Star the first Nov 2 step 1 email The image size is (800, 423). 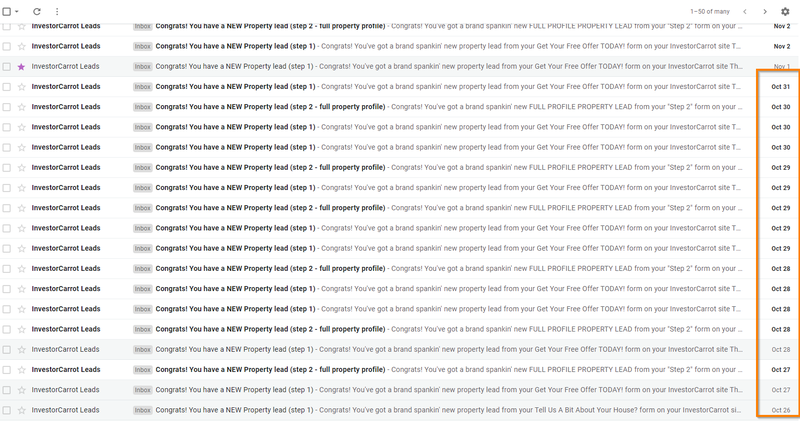coord(21,46)
